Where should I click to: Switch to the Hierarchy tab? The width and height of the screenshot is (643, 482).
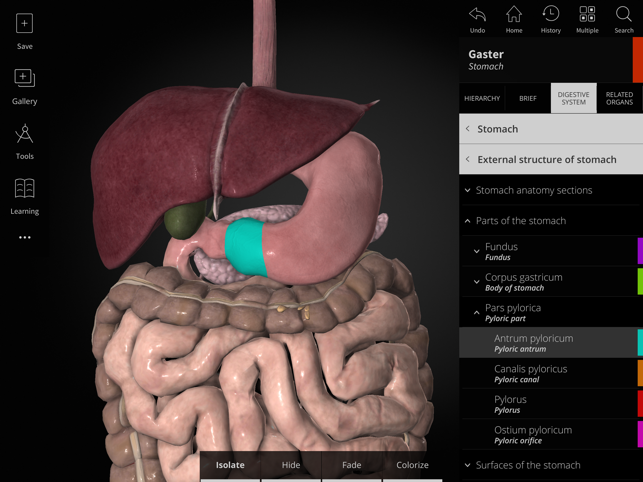point(482,98)
